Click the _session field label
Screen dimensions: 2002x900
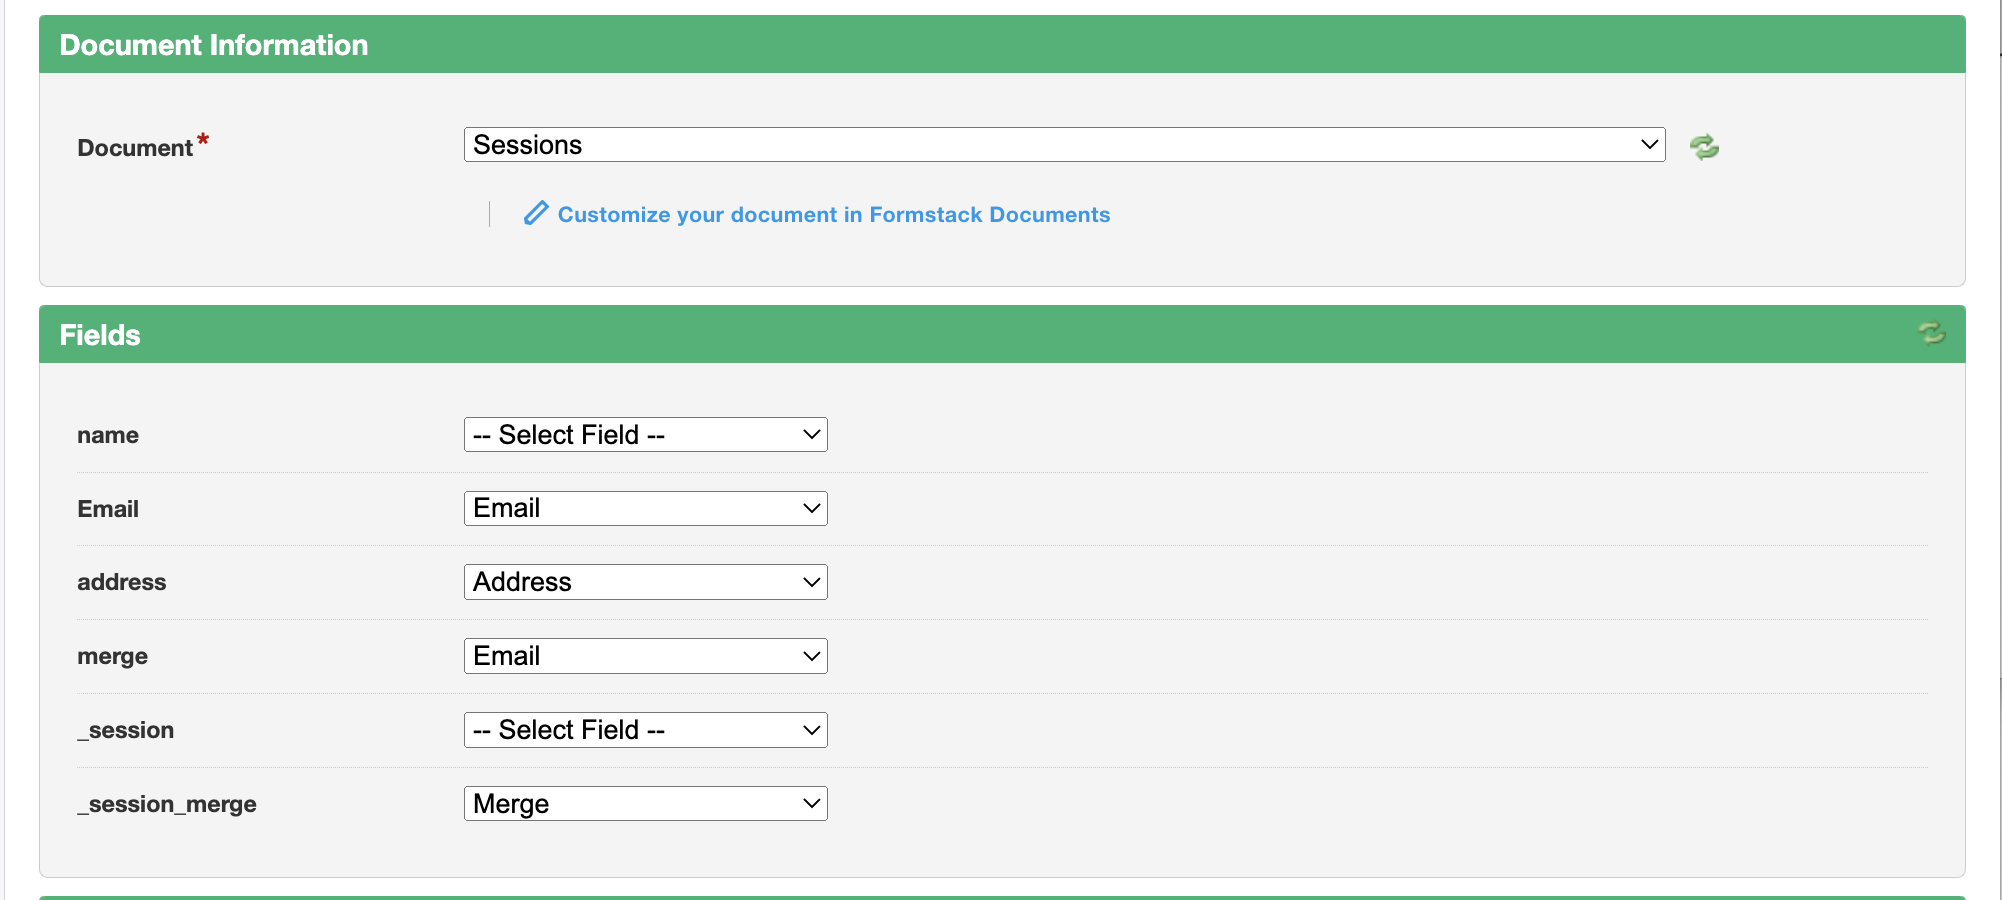pyautogui.click(x=126, y=730)
